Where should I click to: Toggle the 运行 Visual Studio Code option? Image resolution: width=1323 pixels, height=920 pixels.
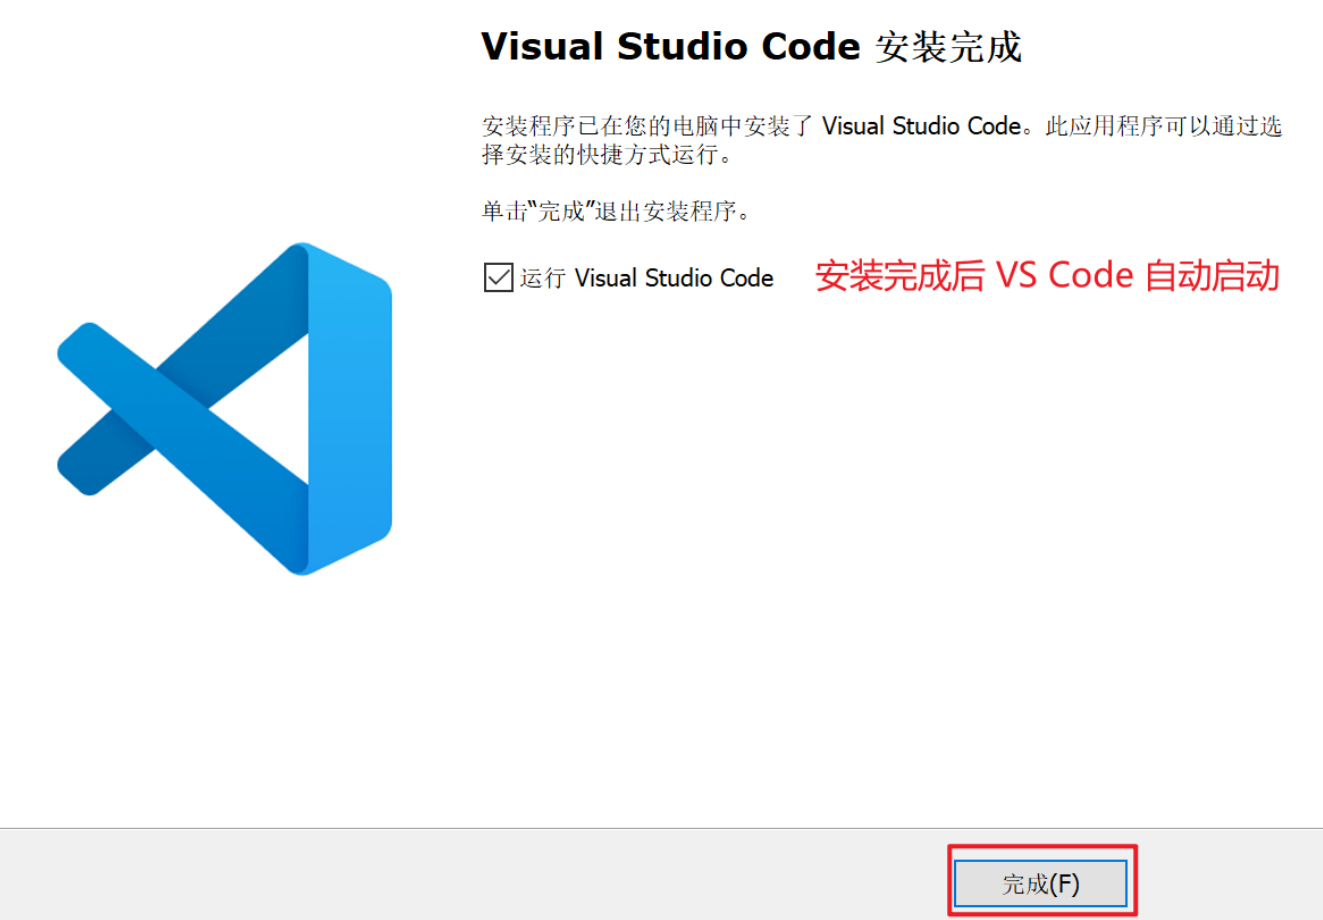[x=497, y=278]
